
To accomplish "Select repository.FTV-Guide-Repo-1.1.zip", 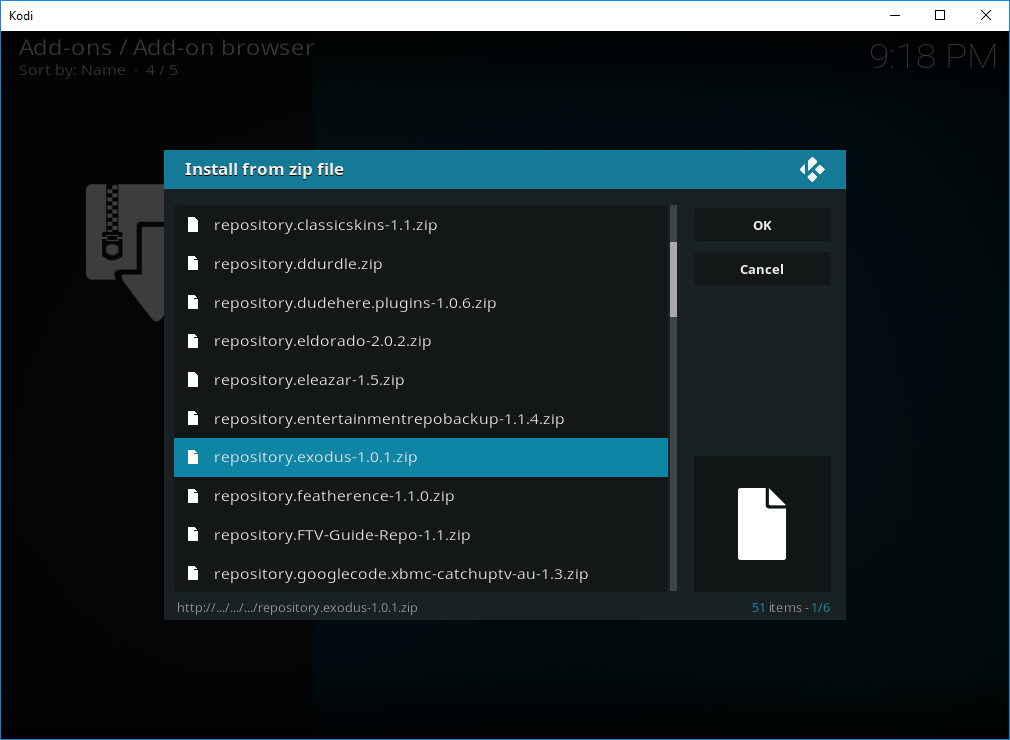I will 421,535.
